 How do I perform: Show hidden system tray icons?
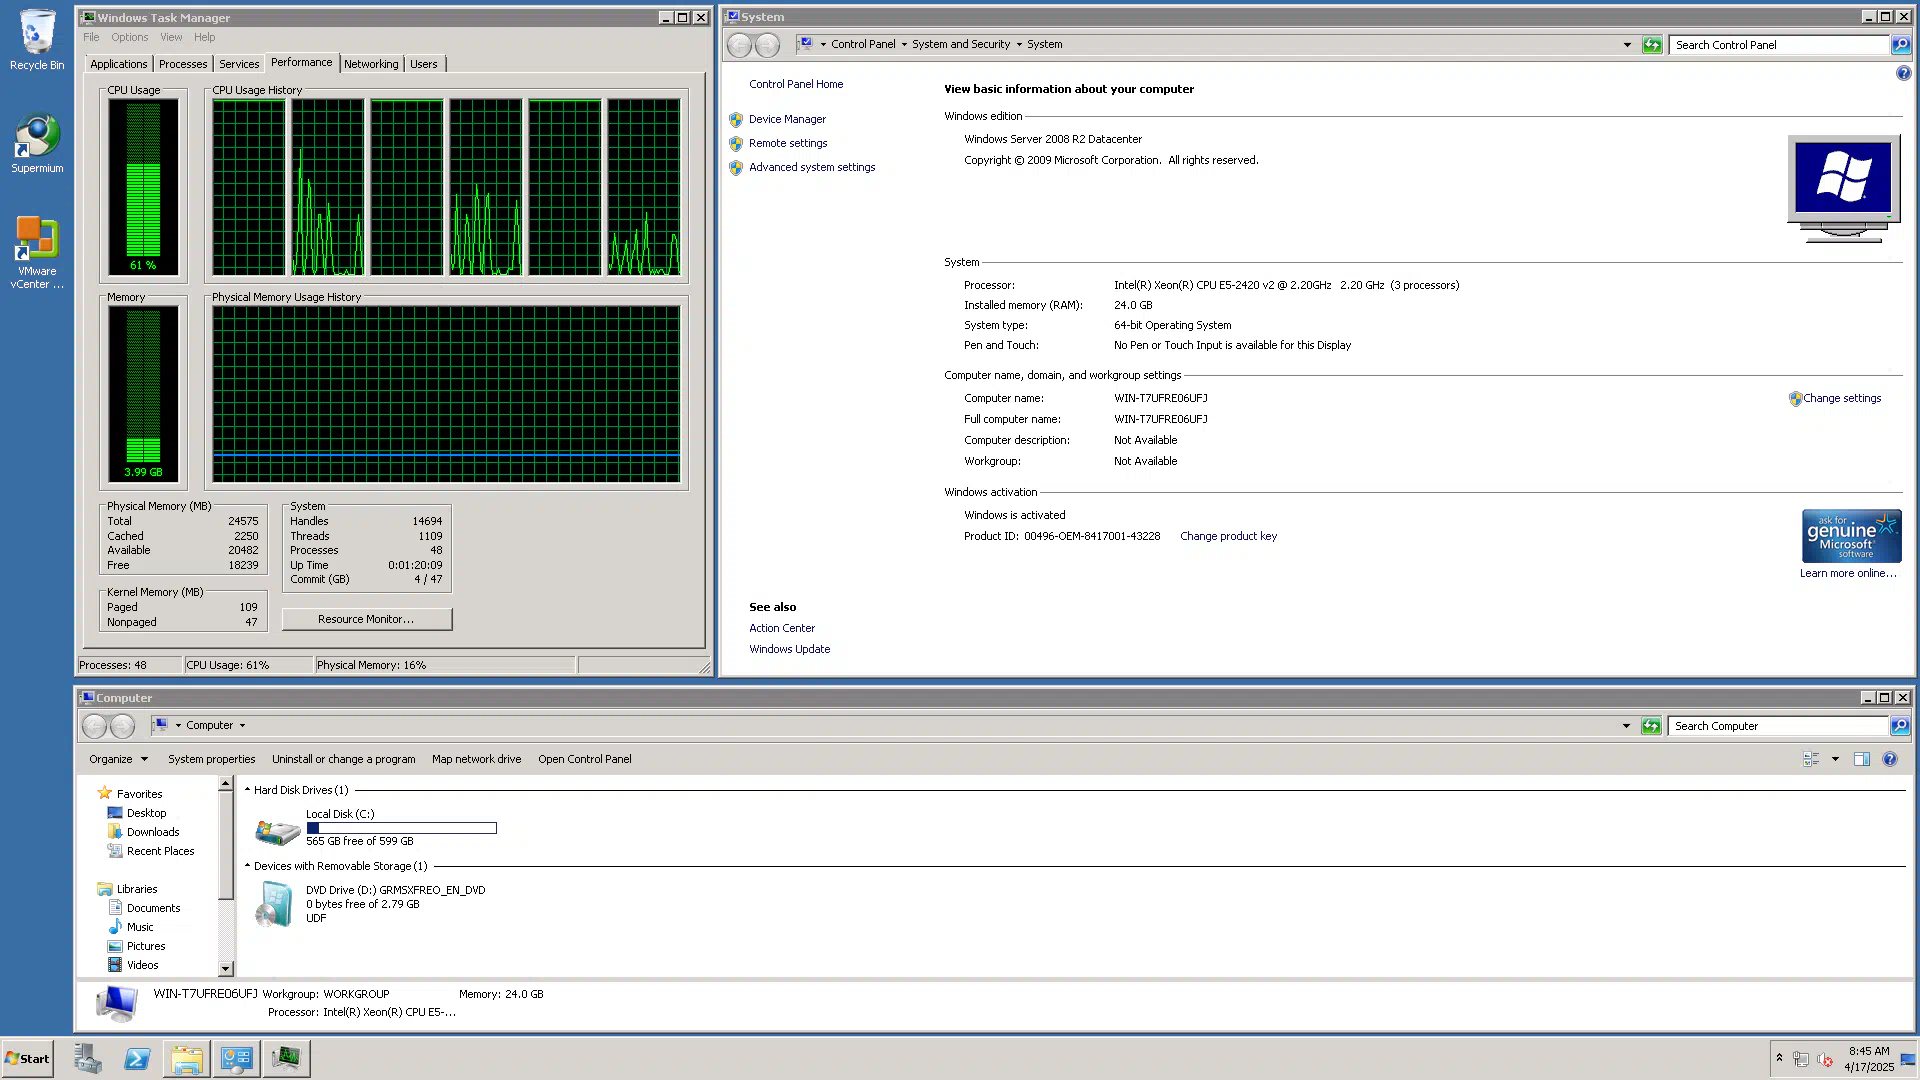[1779, 1058]
